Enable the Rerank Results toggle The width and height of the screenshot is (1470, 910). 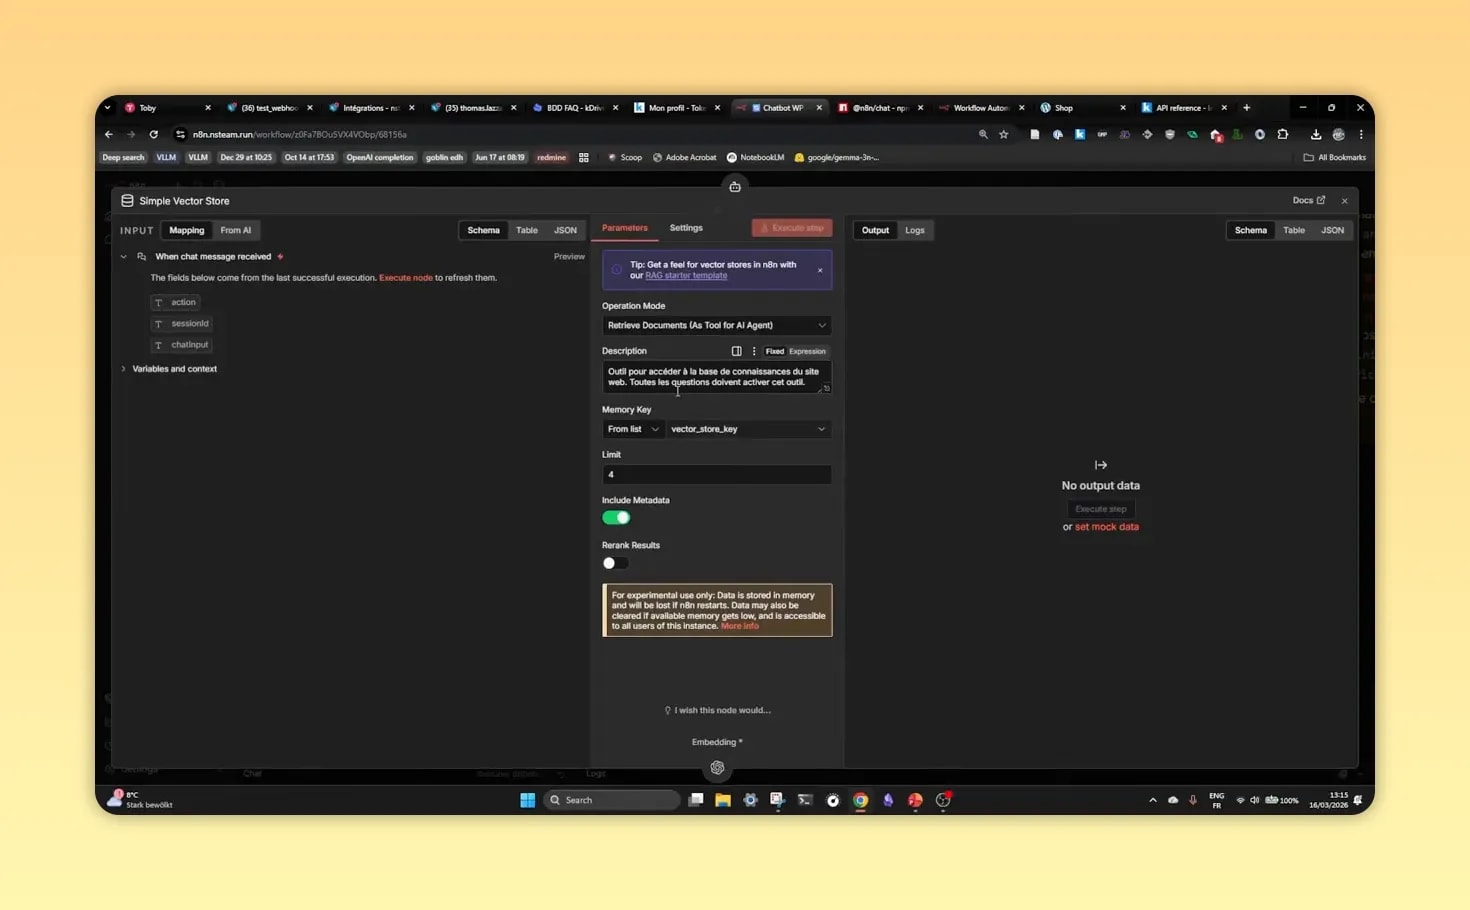click(614, 563)
